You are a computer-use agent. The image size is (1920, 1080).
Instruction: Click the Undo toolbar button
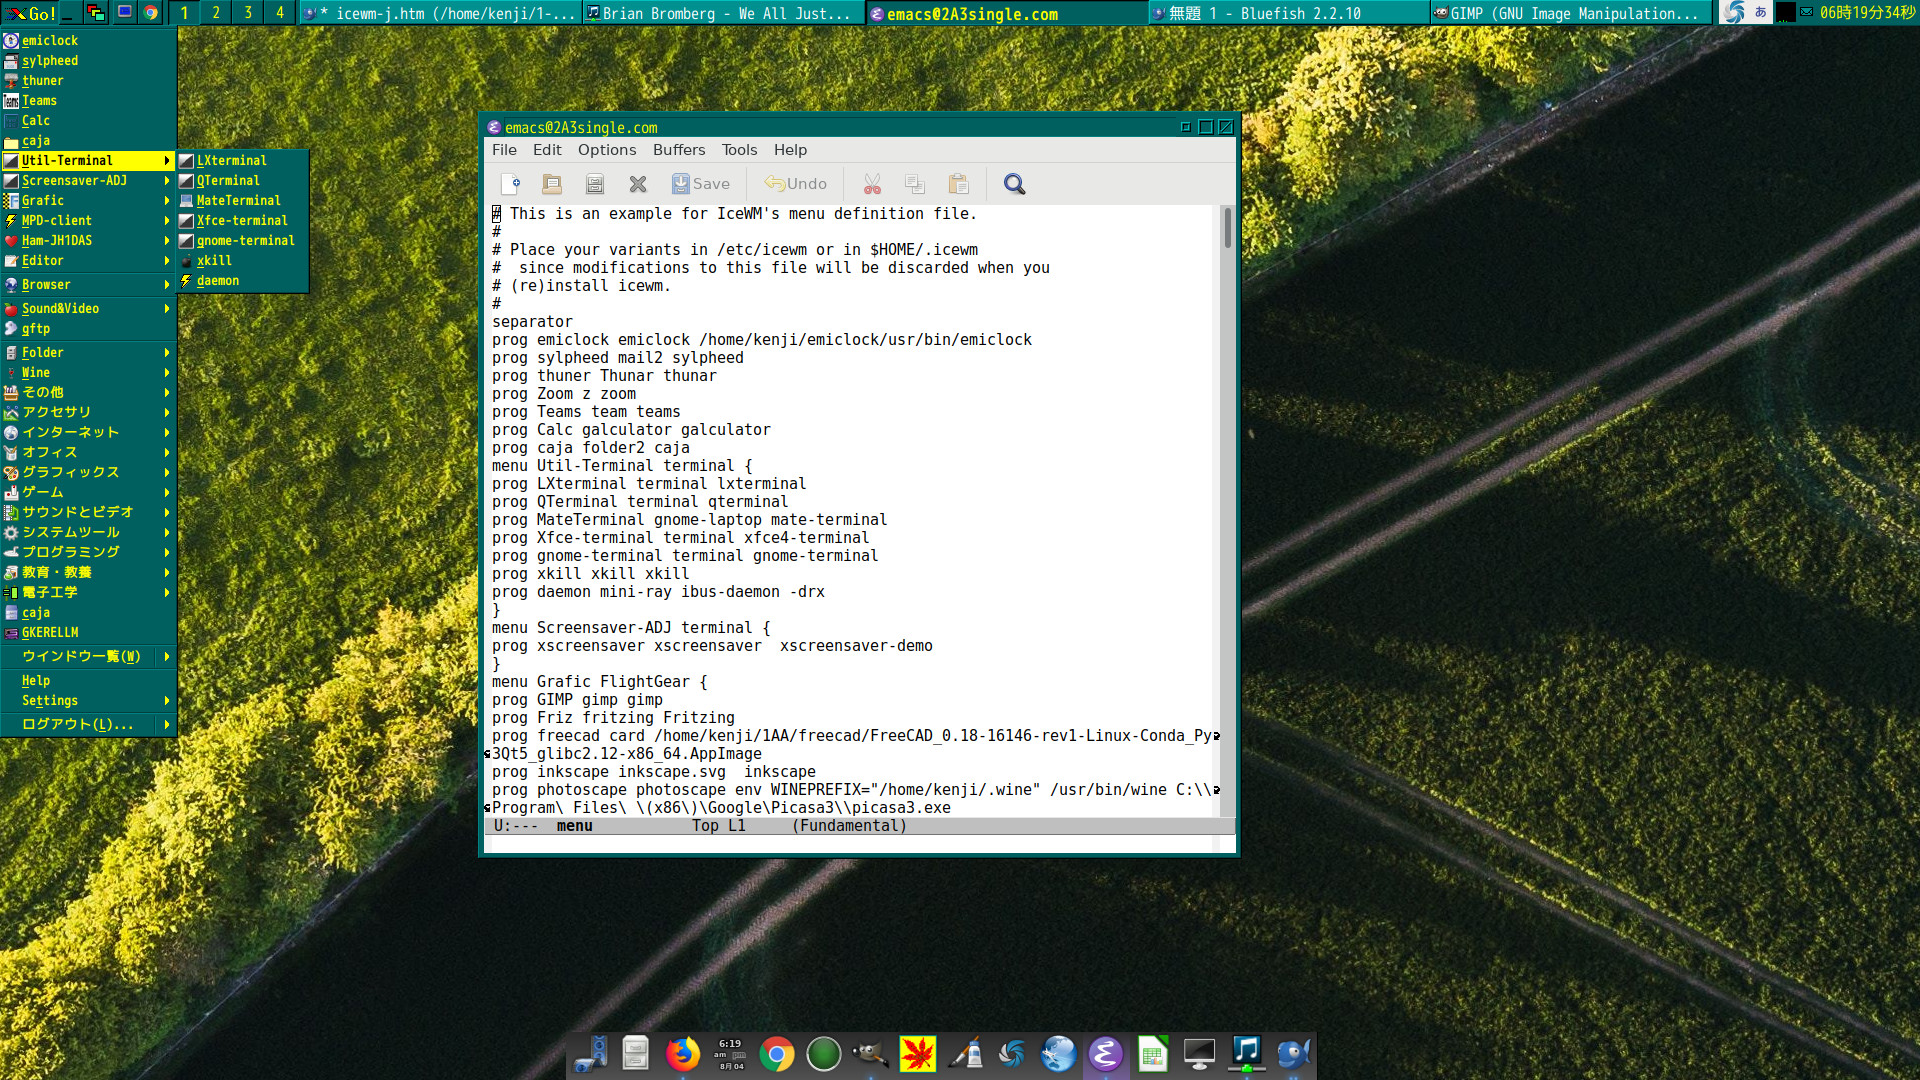pyautogui.click(x=796, y=184)
